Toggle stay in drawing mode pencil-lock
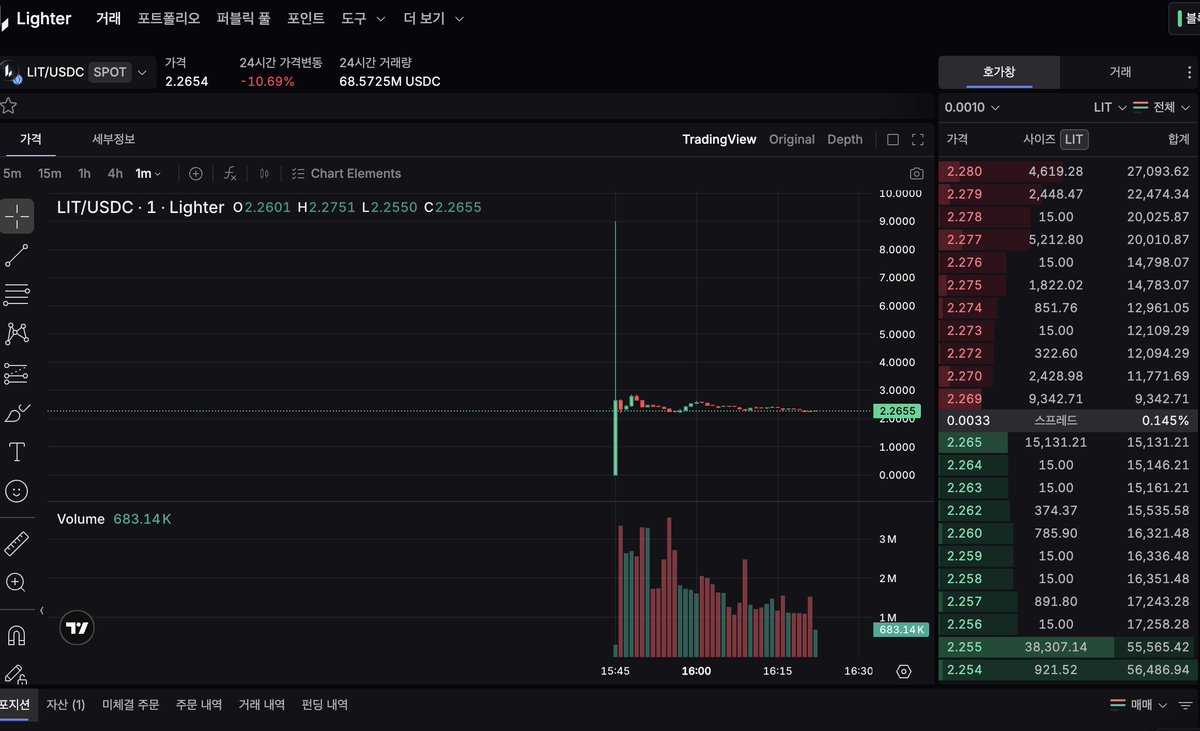The height and width of the screenshot is (731, 1200). pos(16,673)
